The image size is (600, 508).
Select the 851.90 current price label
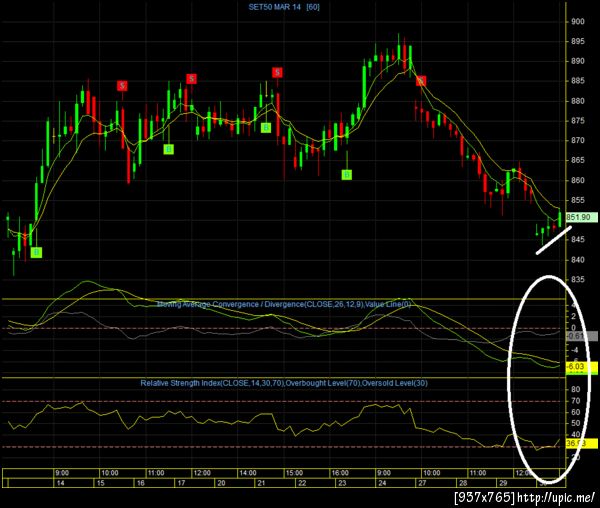[x=581, y=217]
